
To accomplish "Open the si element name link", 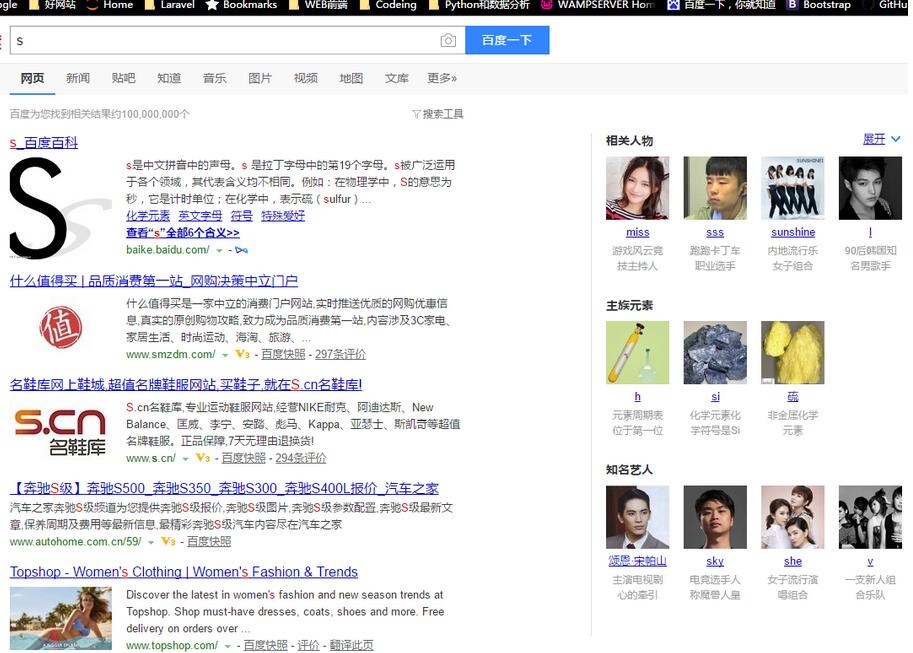I will tap(715, 397).
